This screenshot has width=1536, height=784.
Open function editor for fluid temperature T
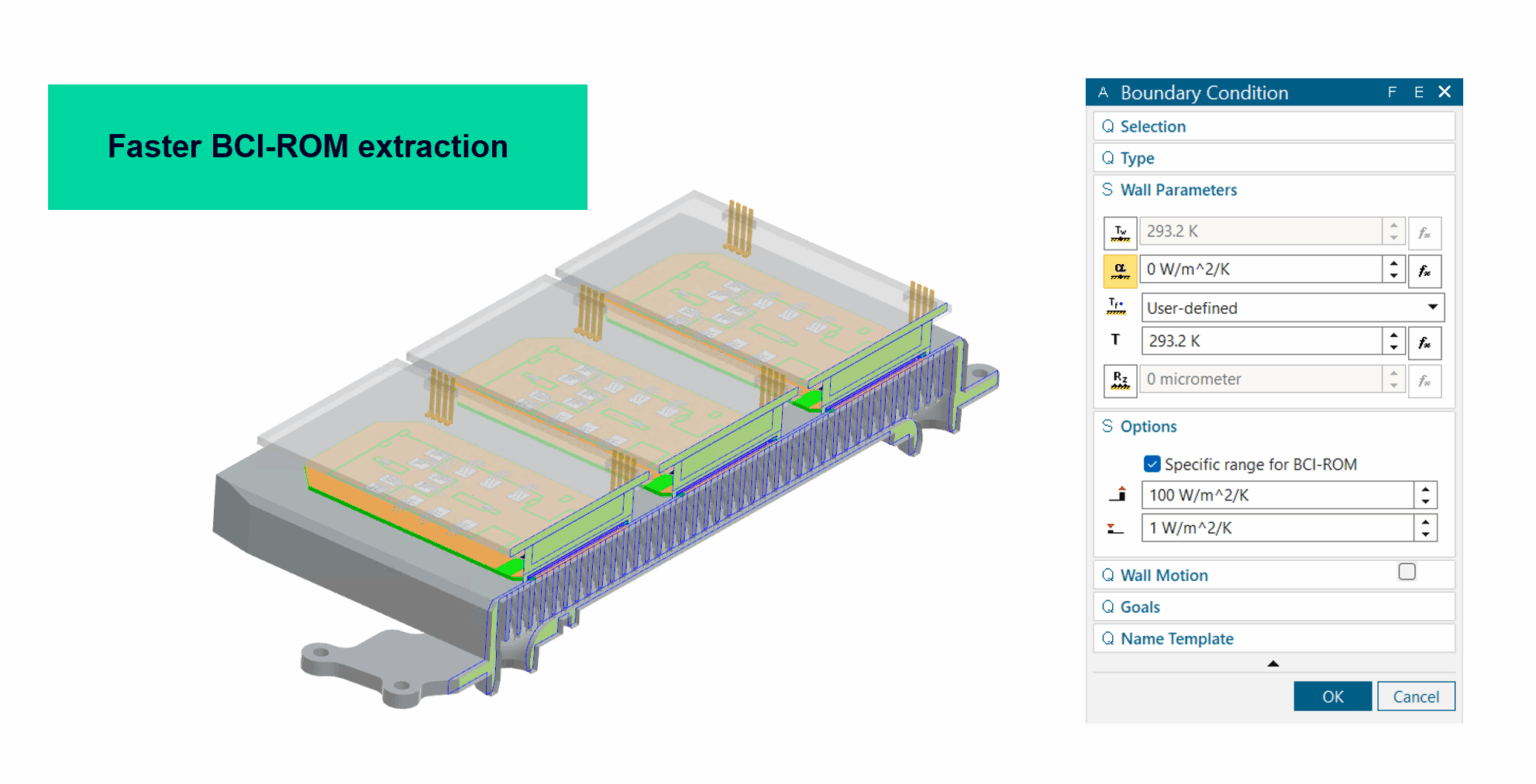pyautogui.click(x=1424, y=342)
